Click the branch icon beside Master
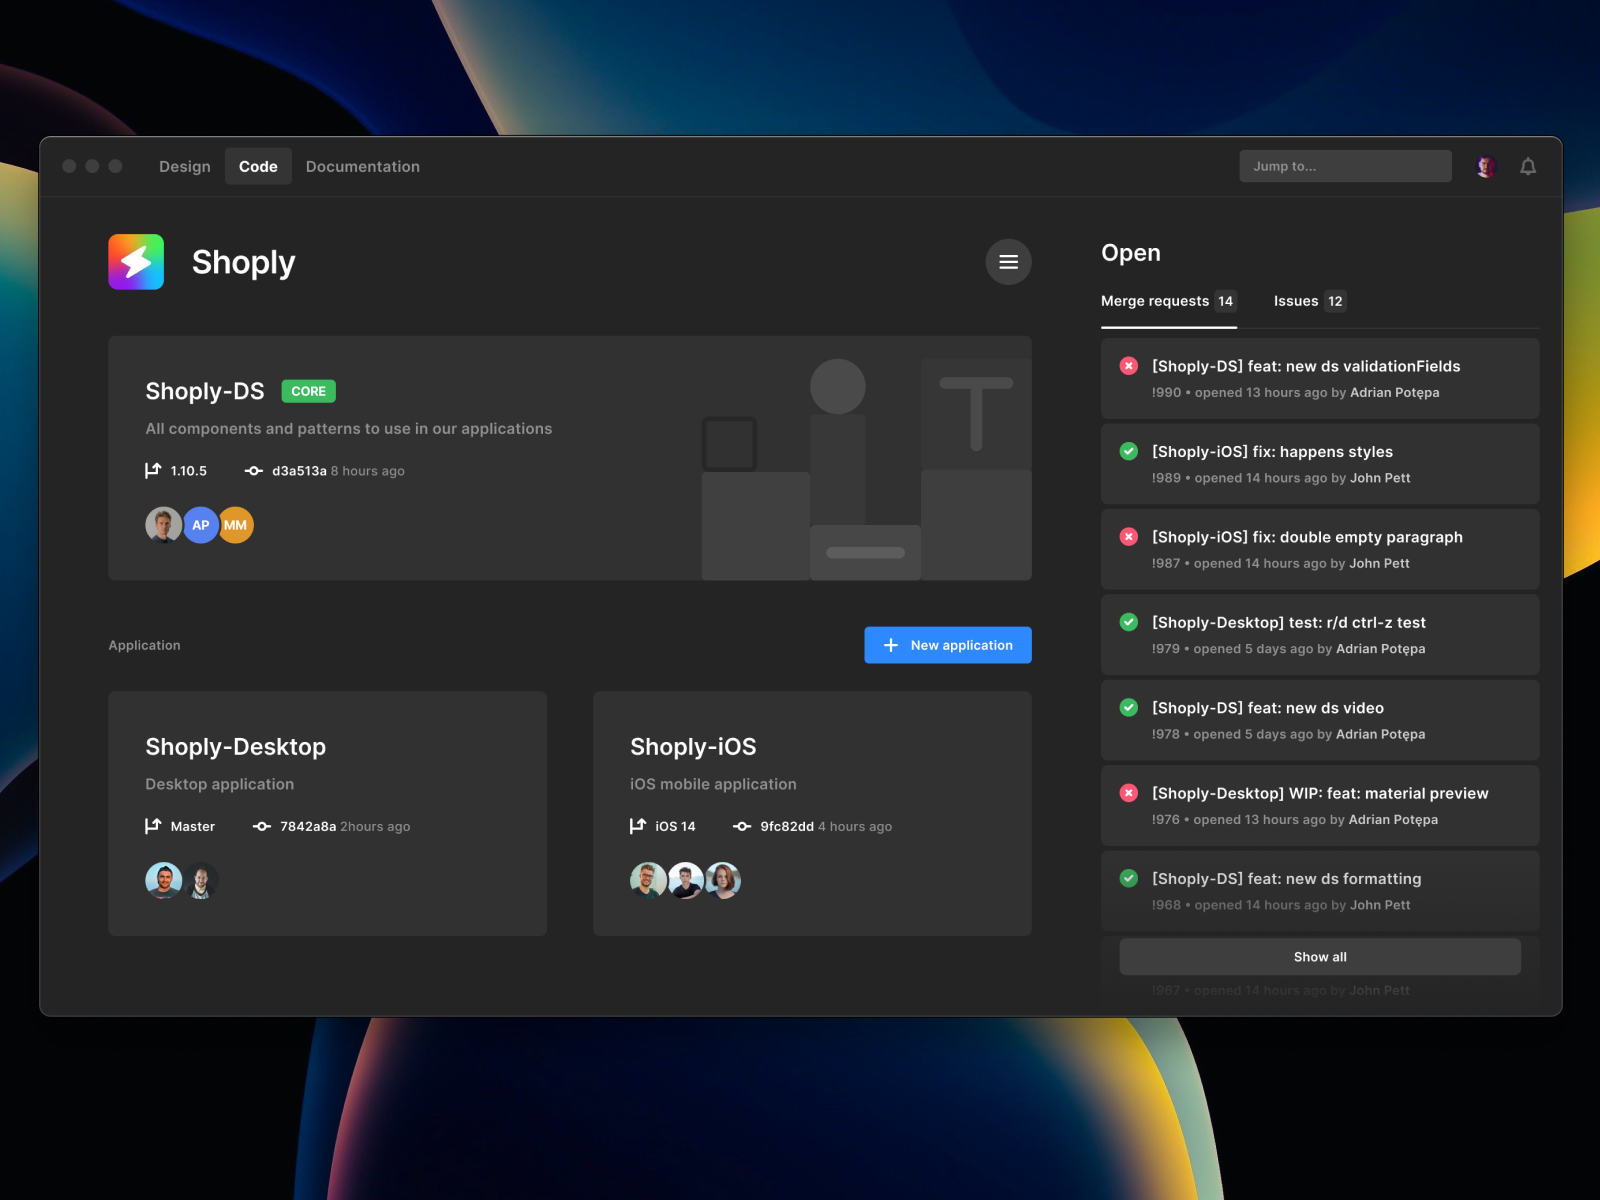The width and height of the screenshot is (1600, 1200). point(153,826)
